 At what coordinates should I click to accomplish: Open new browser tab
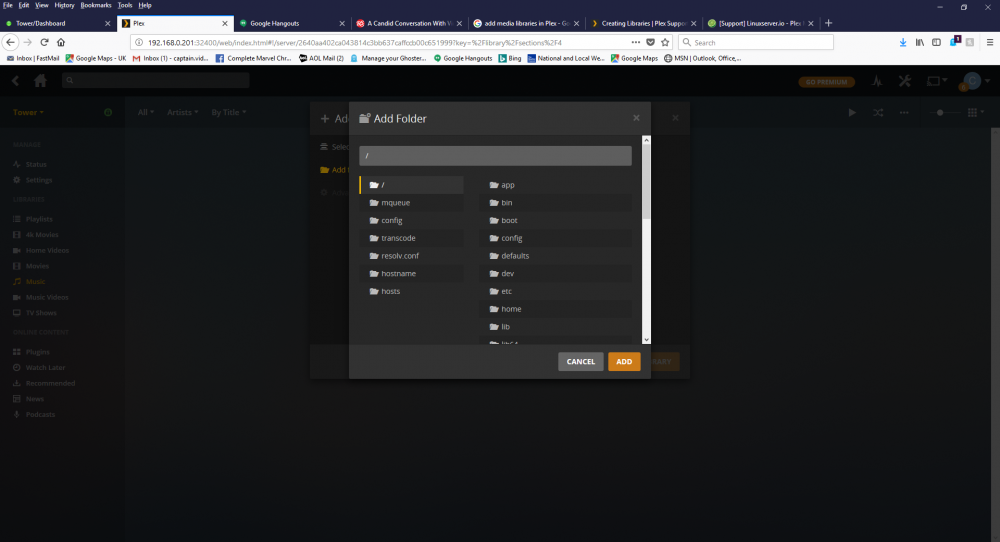pos(828,23)
